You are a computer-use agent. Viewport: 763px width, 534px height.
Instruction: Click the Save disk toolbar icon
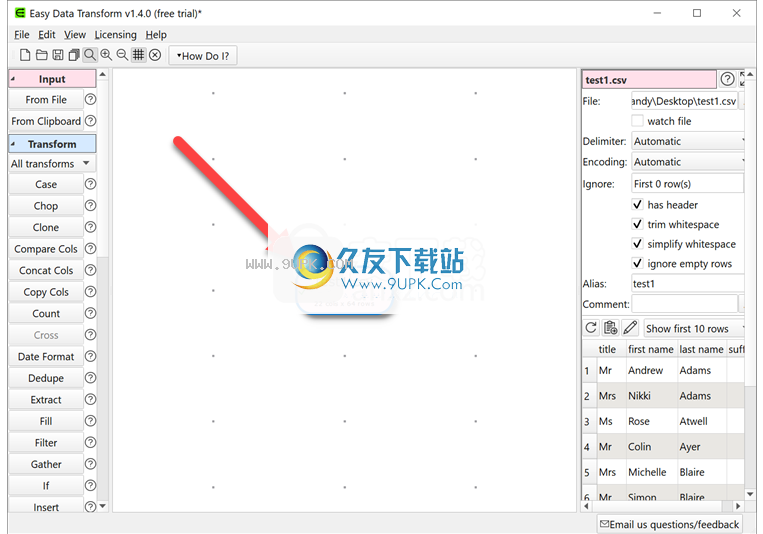click(x=58, y=55)
